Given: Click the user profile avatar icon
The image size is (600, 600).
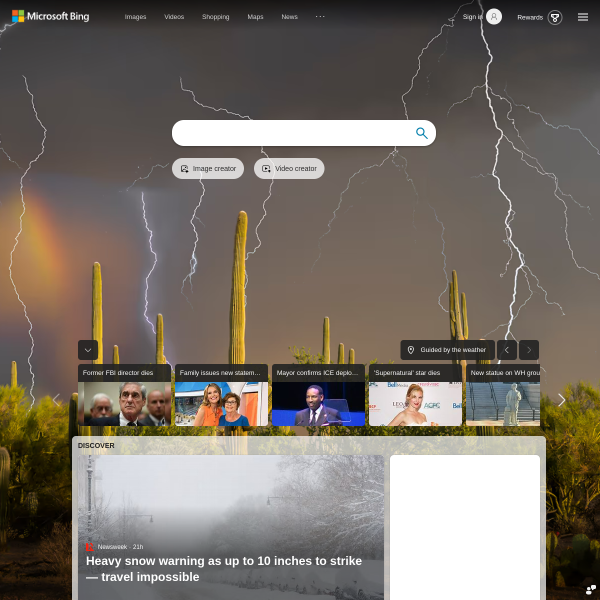Looking at the screenshot, I should click(x=494, y=17).
